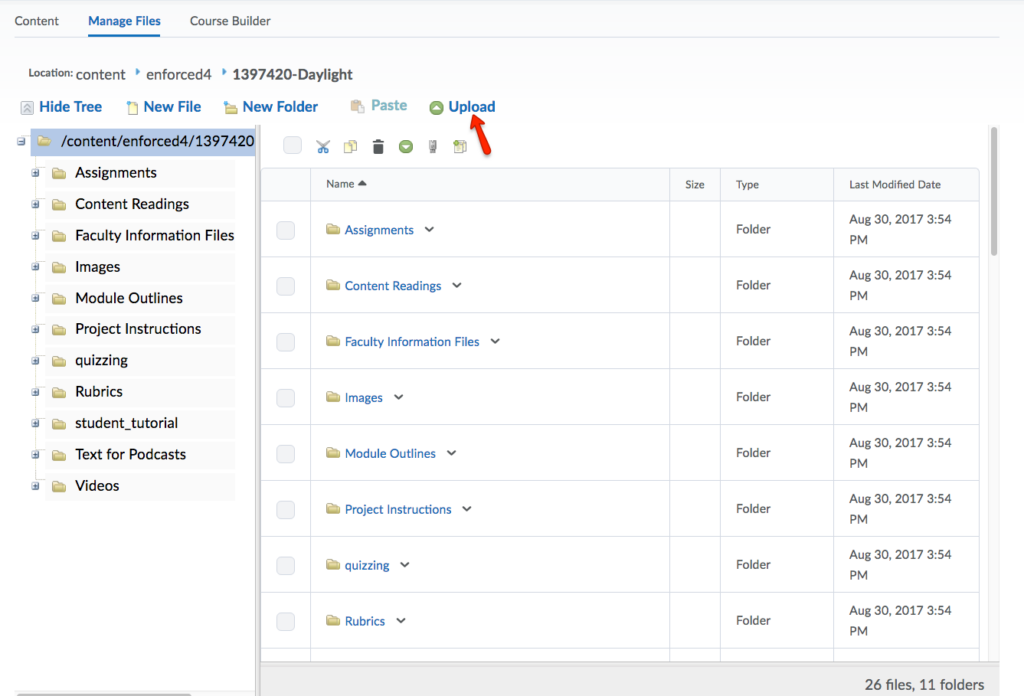Click the vertical scrollbar of the file list

pyautogui.click(x=993, y=190)
